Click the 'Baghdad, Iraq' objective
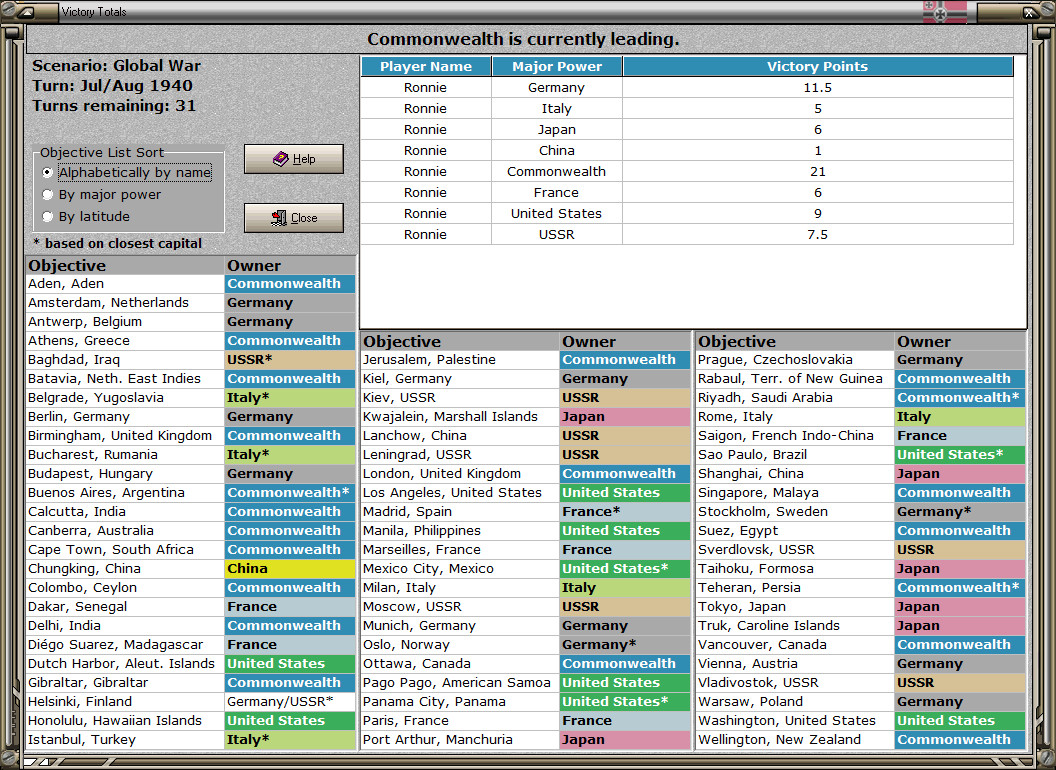Image resolution: width=1056 pixels, height=770 pixels. pos(125,360)
